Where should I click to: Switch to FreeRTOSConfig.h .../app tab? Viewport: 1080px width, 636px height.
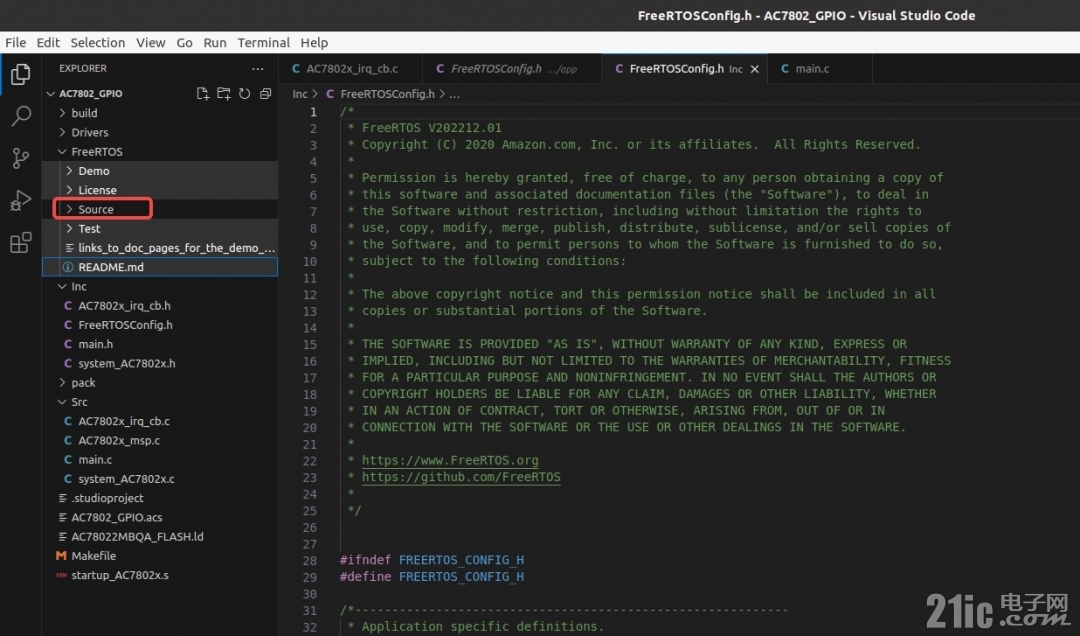click(512, 69)
